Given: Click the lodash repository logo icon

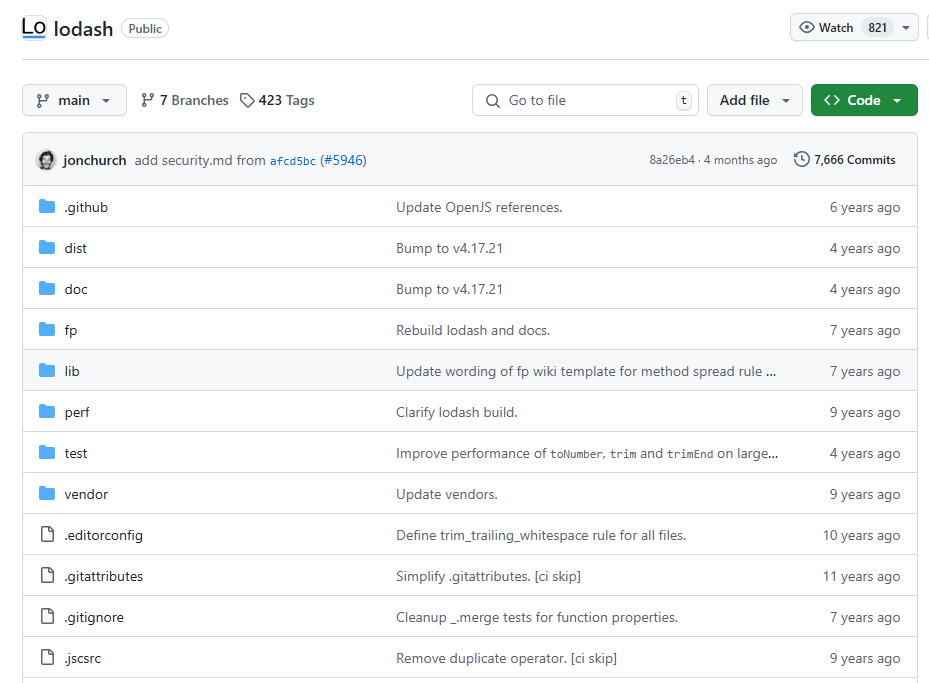Looking at the screenshot, I should (x=34, y=27).
